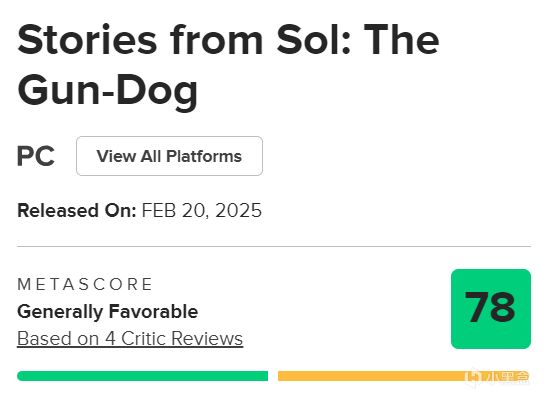The height and width of the screenshot is (398, 546).
Task: Click the Released On label
Action: tap(77, 210)
